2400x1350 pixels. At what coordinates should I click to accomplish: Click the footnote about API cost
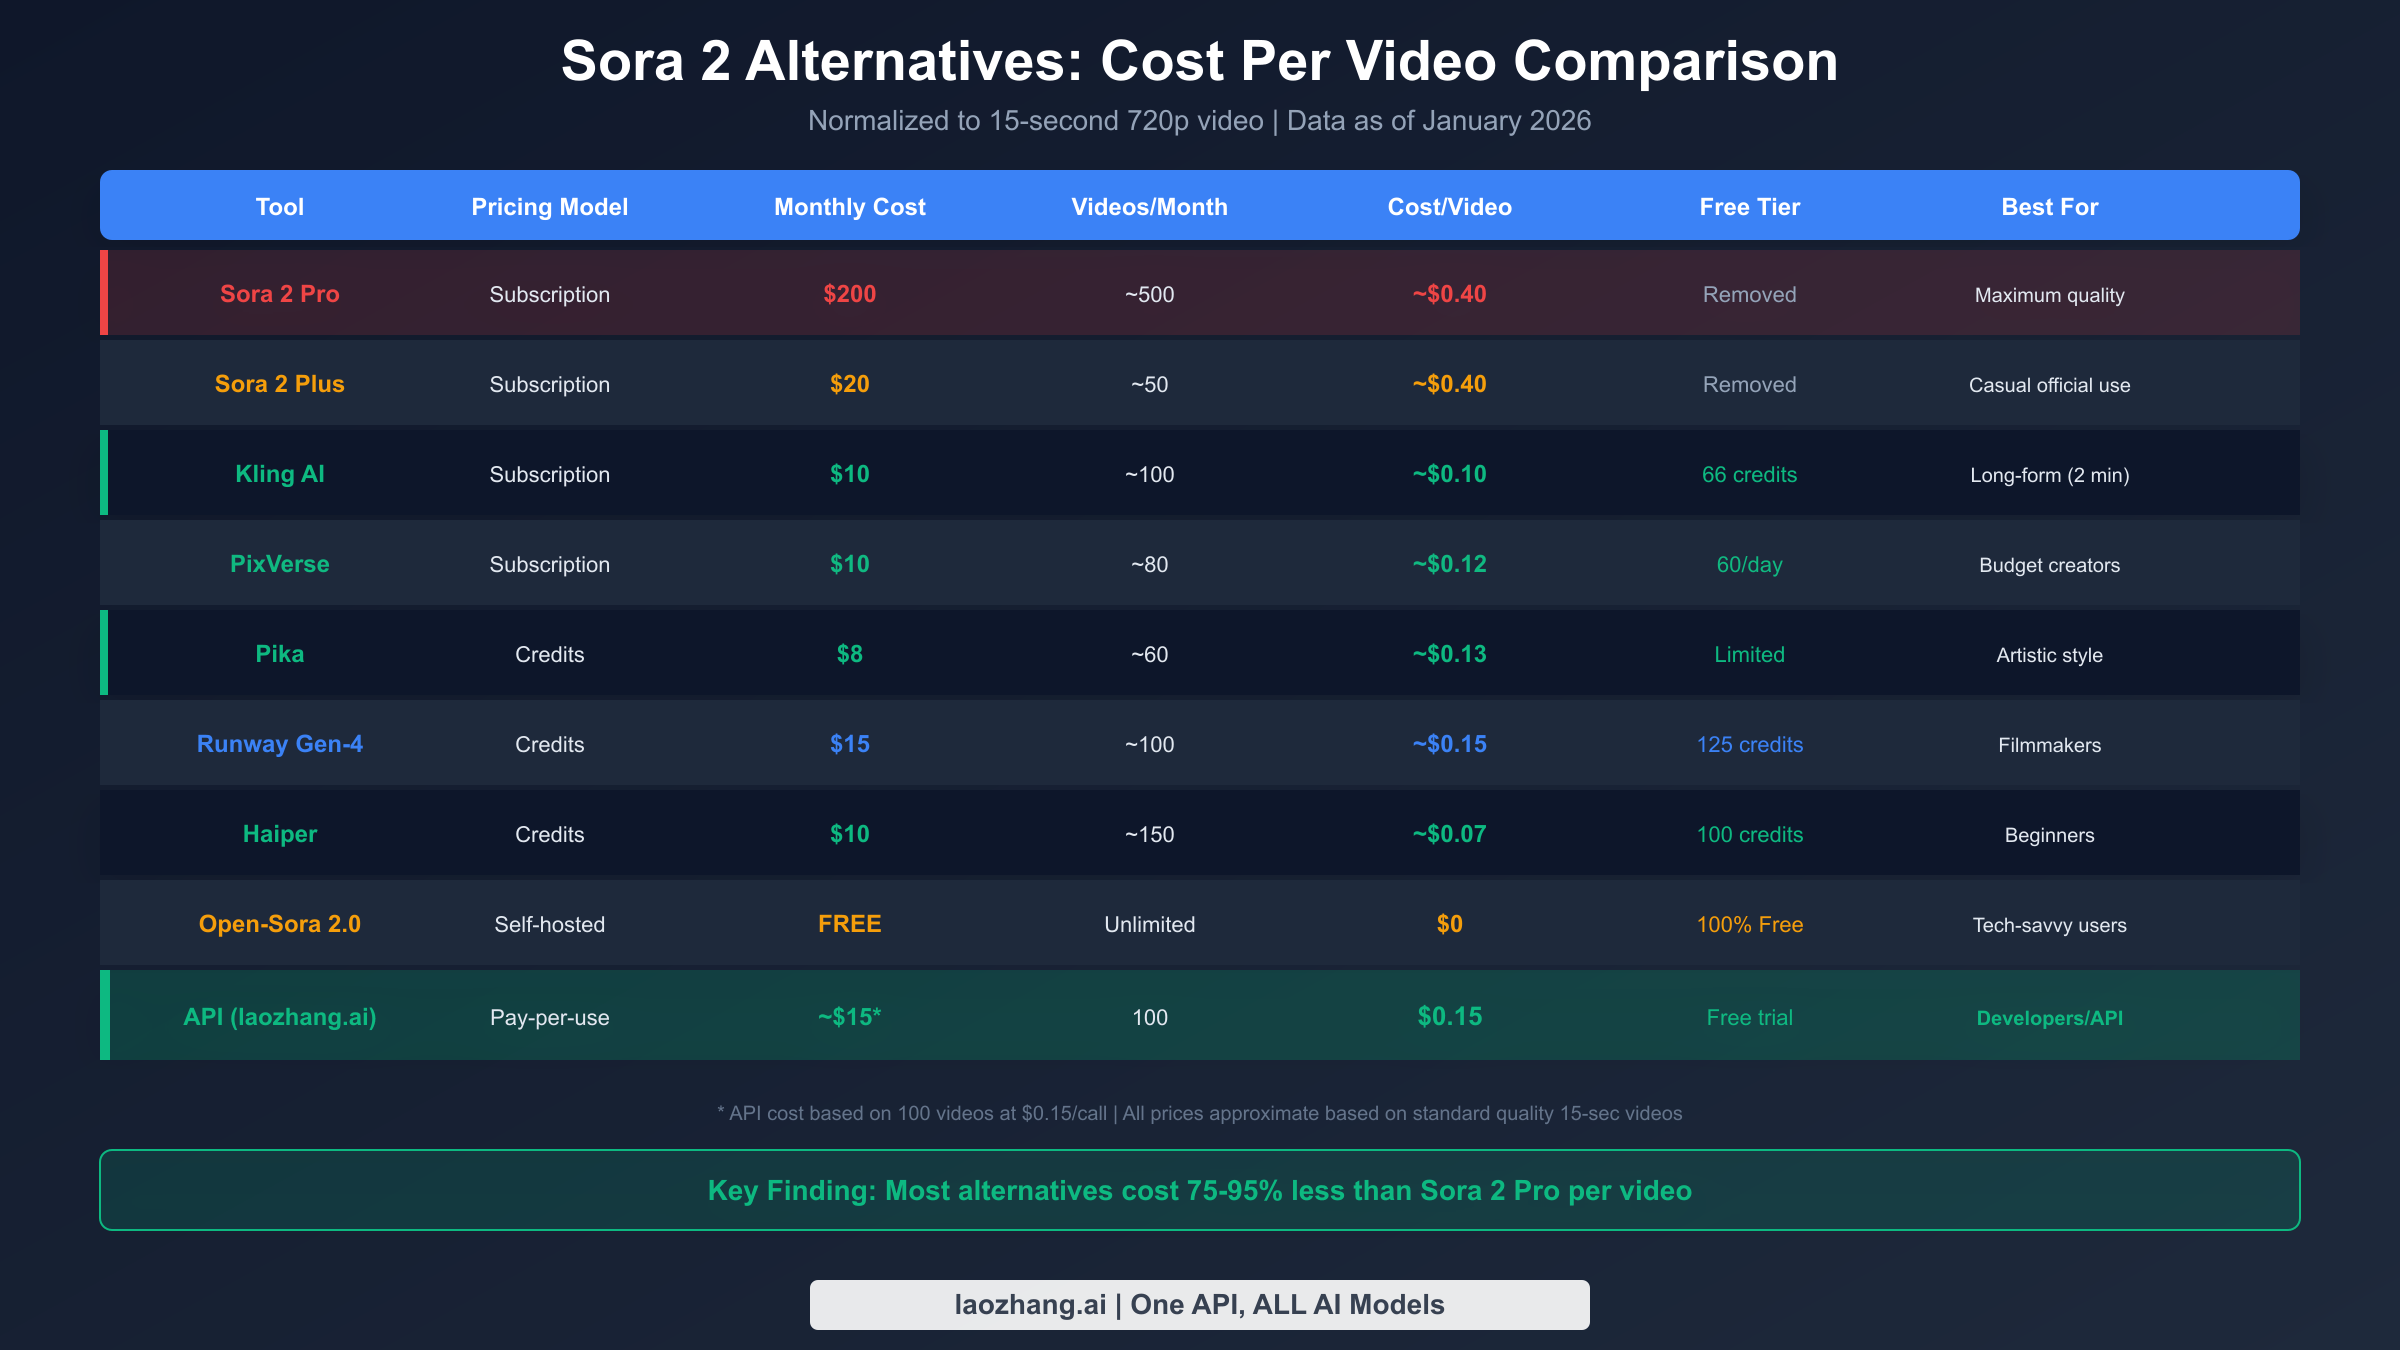1199,1112
